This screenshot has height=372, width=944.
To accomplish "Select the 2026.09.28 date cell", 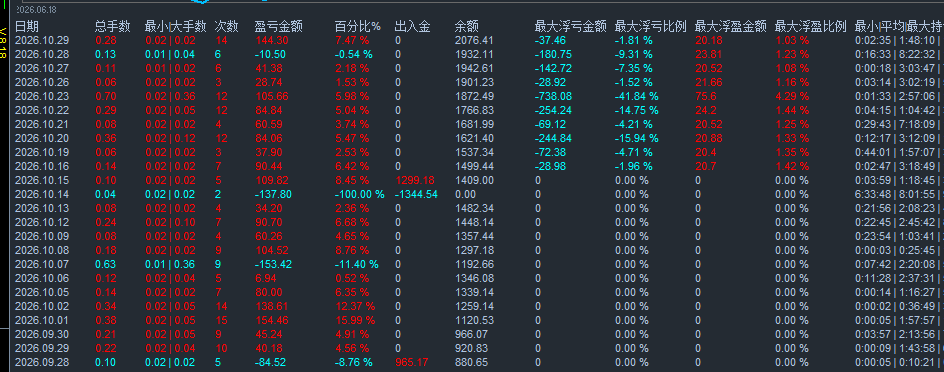I will pyautogui.click(x=41, y=362).
